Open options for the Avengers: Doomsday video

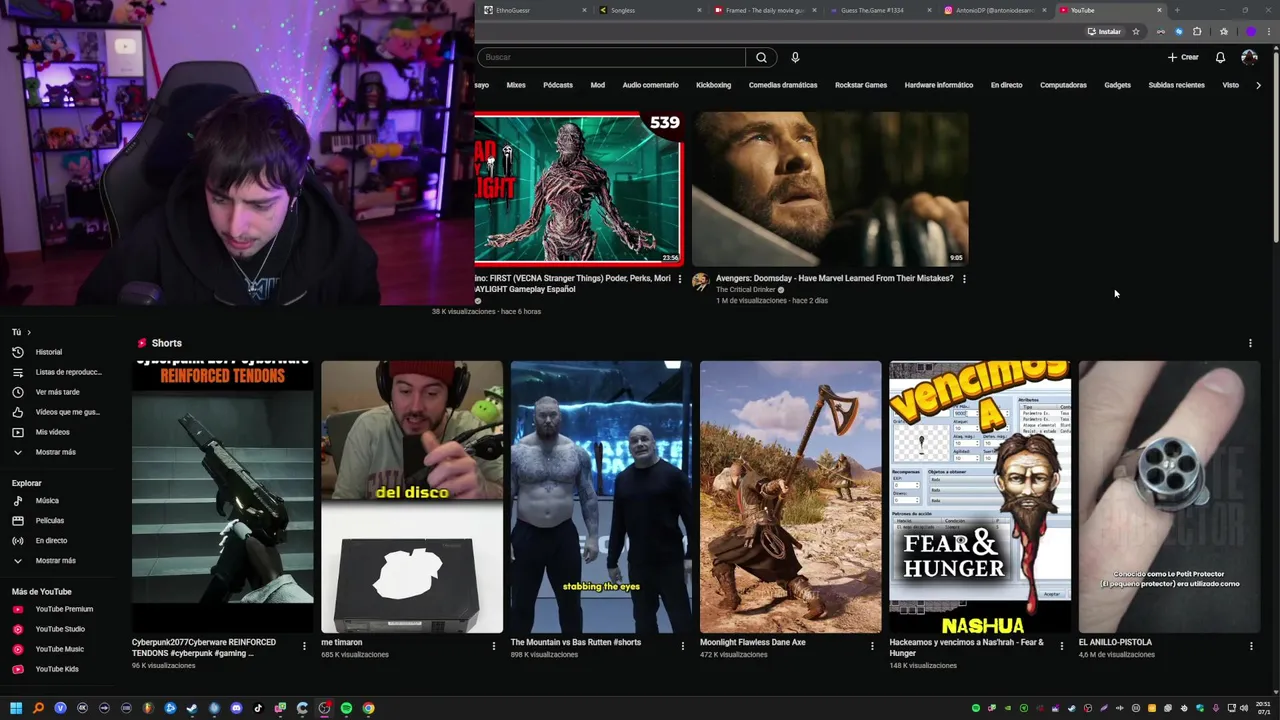click(x=964, y=279)
